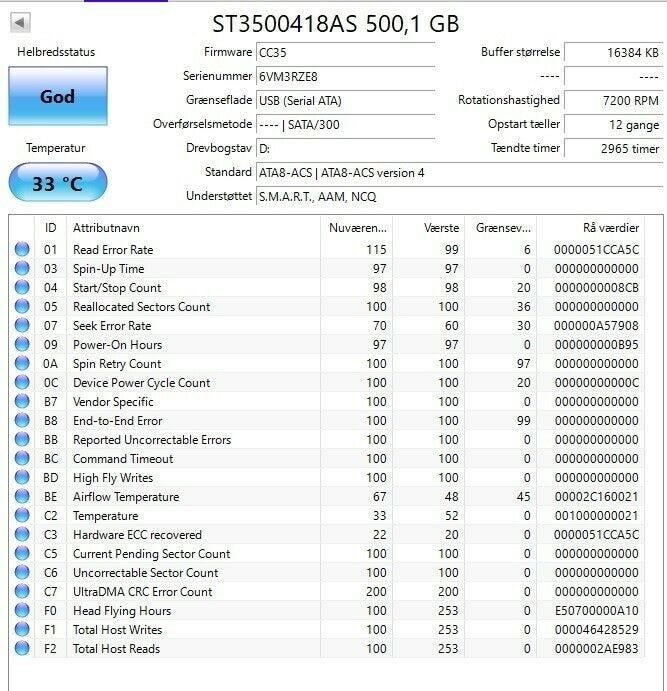Click the Tændte timer field 2965 timer
Viewport: 667px width, 691px height.
pos(614,149)
